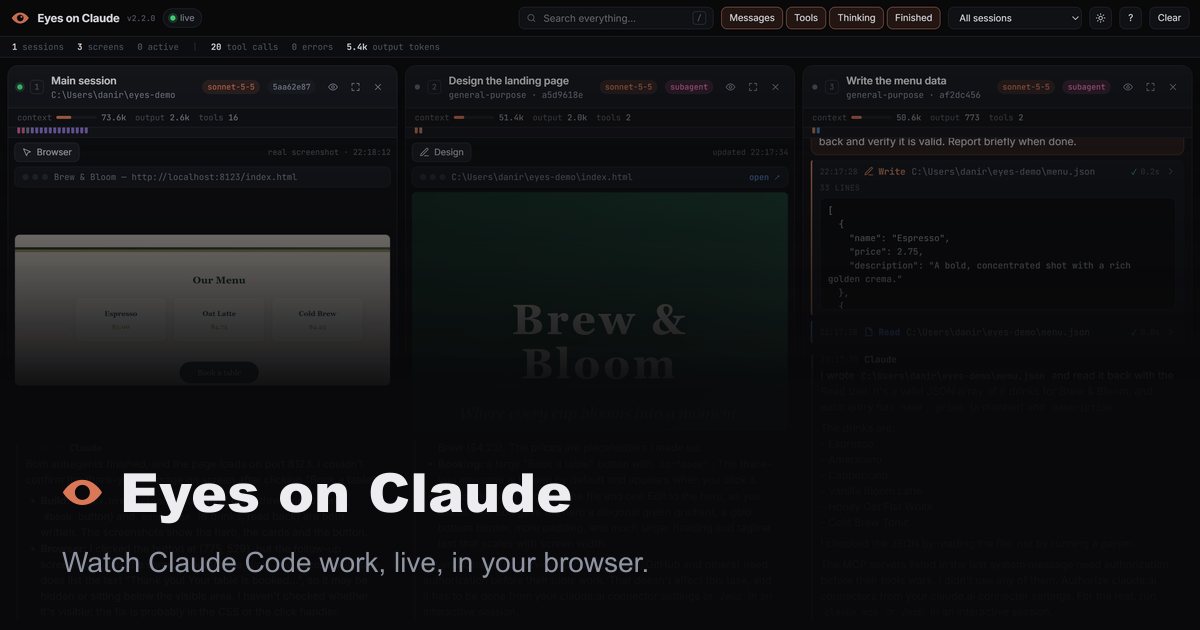Select the Browser view tab in Main session
The width and height of the screenshot is (1200, 630).
[x=47, y=152]
